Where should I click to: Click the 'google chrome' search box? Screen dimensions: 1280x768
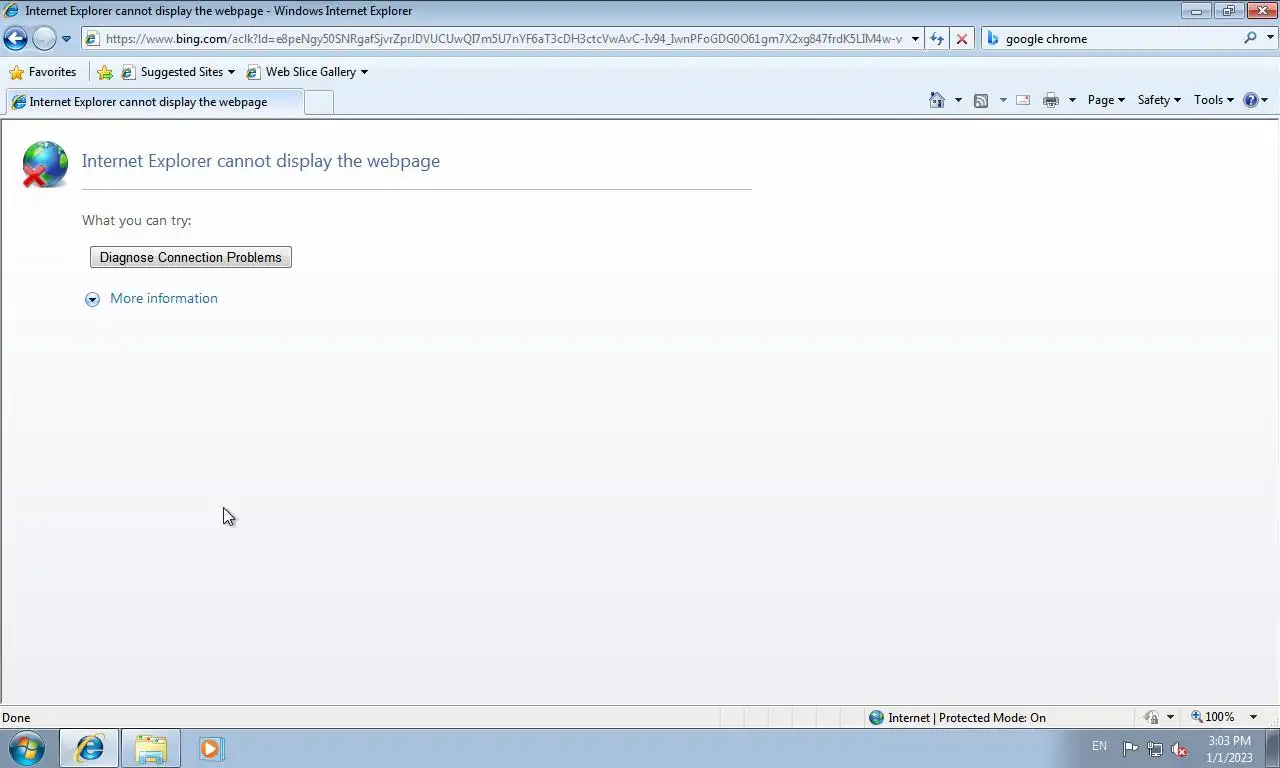point(1110,39)
